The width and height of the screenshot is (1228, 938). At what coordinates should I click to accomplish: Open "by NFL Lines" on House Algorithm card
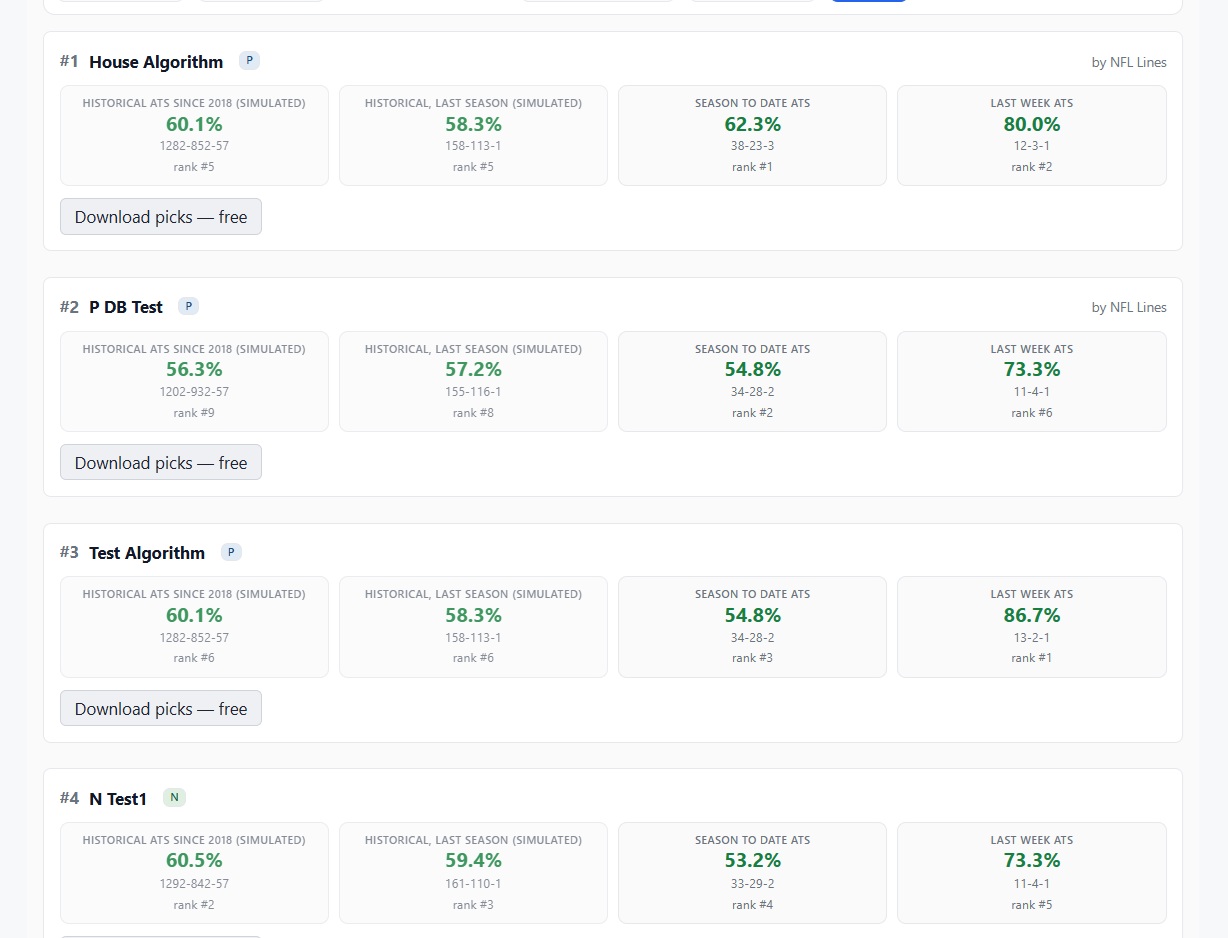pyautogui.click(x=1129, y=62)
